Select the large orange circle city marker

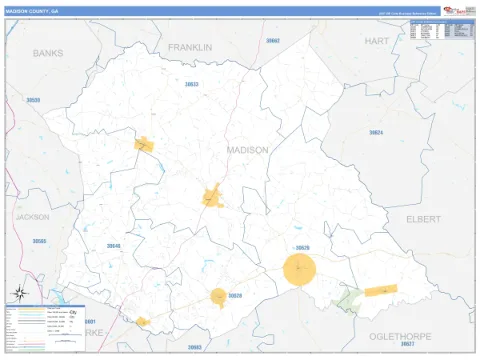click(299, 269)
